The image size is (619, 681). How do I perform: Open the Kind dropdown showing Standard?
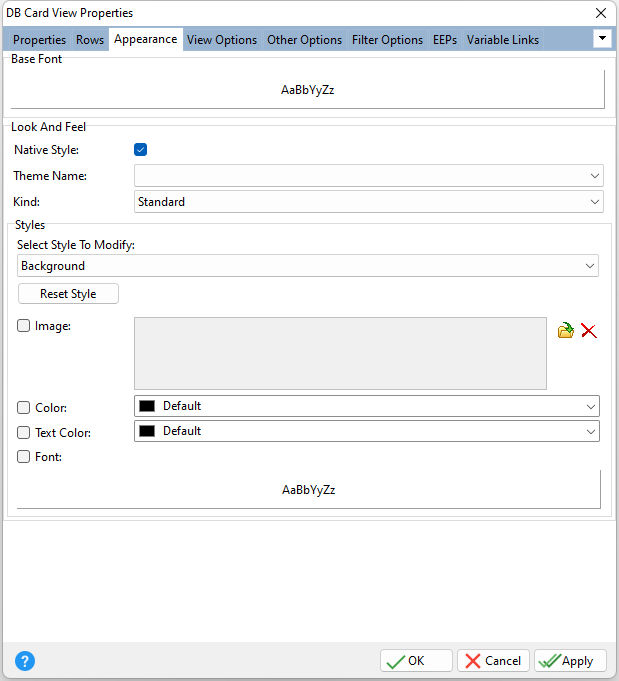point(369,202)
